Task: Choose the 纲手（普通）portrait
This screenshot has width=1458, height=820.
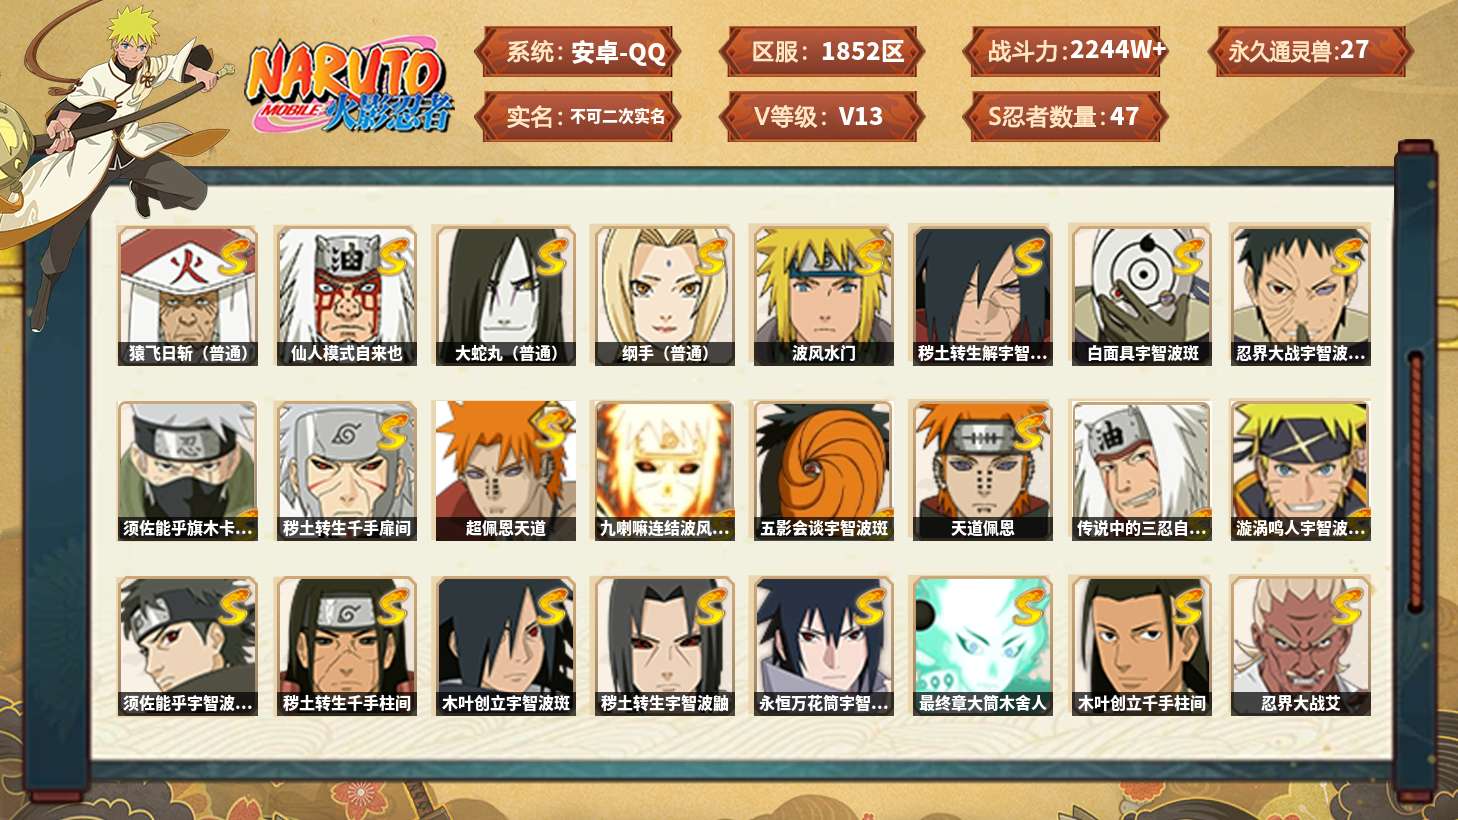Action: [x=664, y=296]
